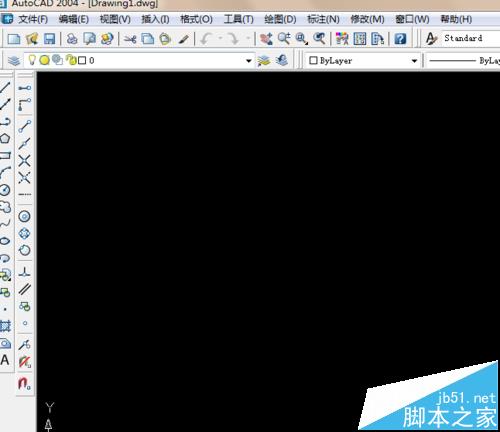Select the Revision Cloud tool
Image resolution: width=500 pixels, height=432 pixels.
pos(5,207)
